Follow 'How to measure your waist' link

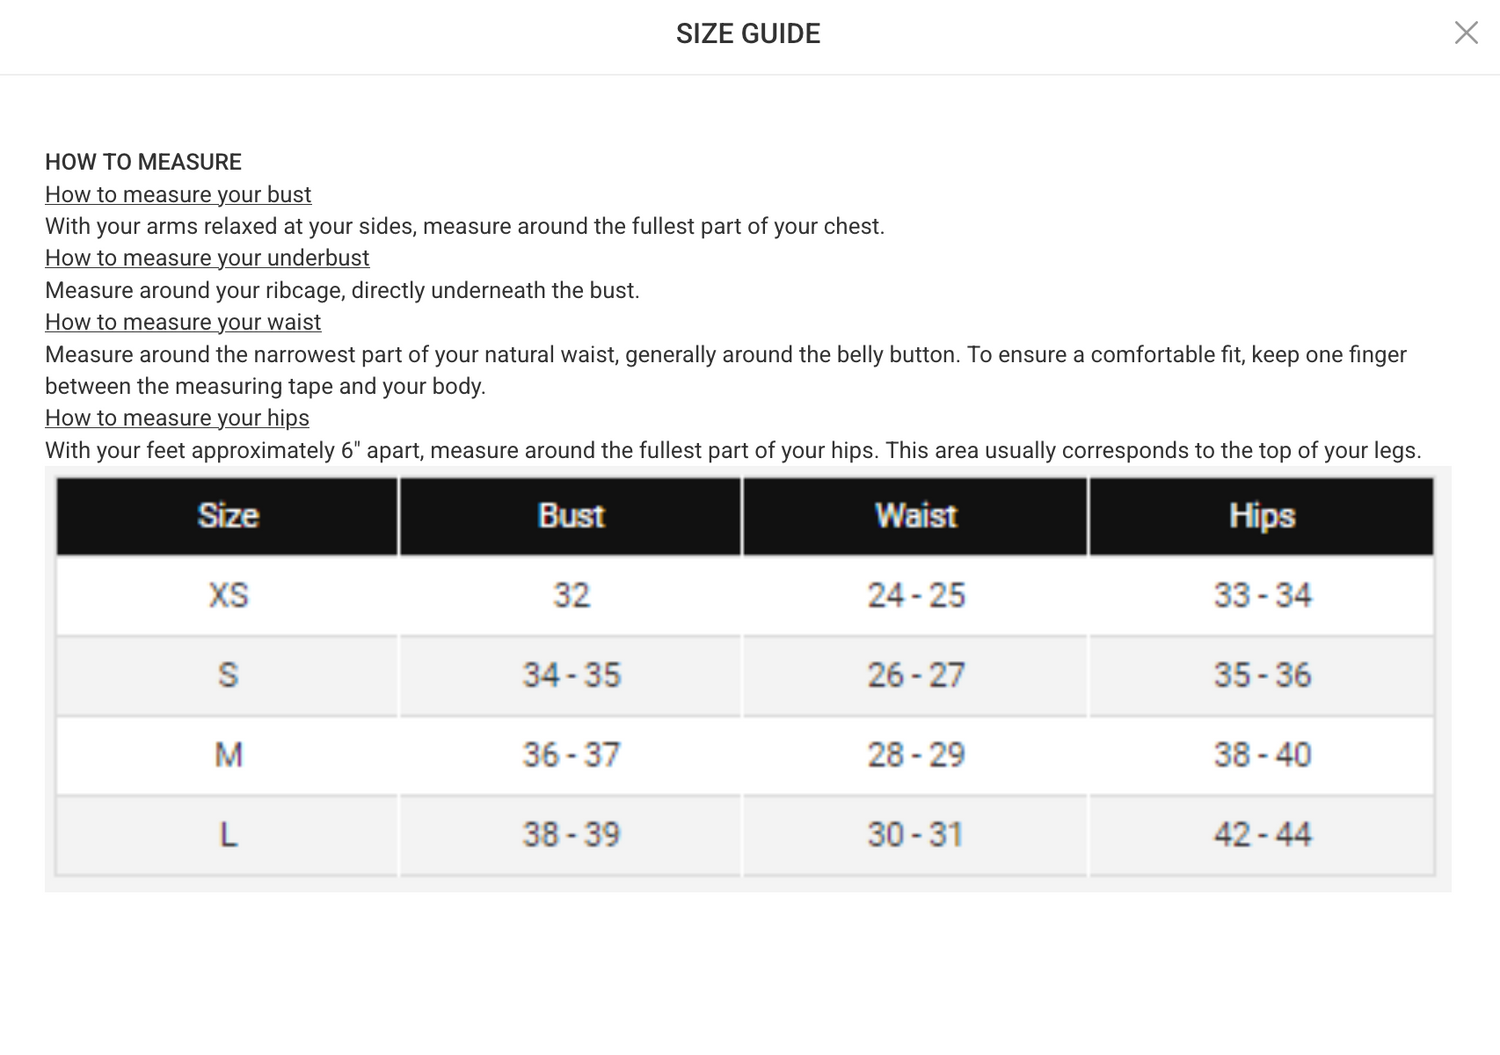point(183,322)
